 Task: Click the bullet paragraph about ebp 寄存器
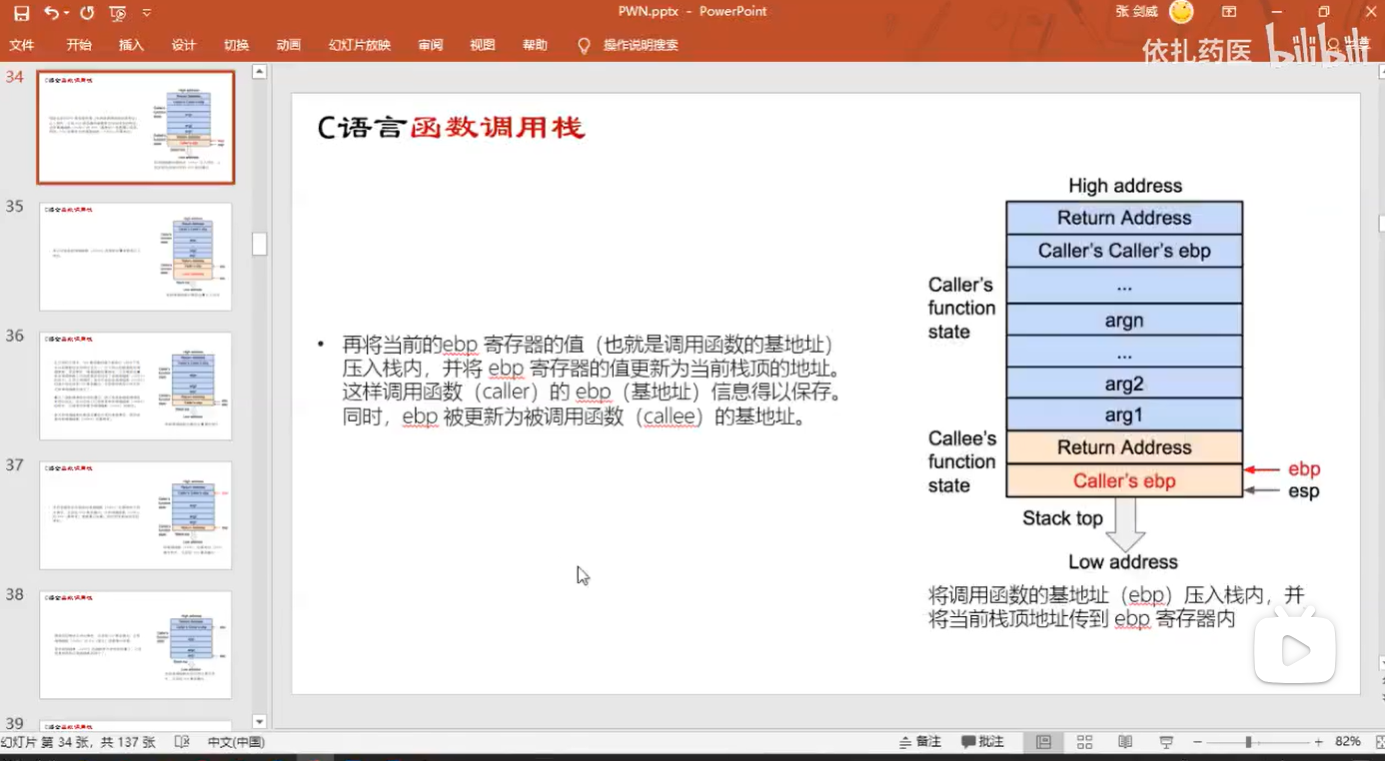pyautogui.click(x=590, y=381)
